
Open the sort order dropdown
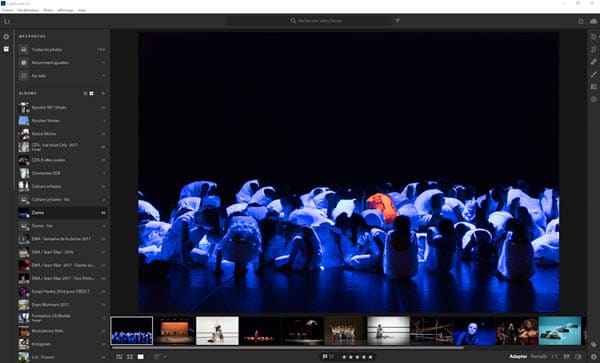[x=160, y=356]
